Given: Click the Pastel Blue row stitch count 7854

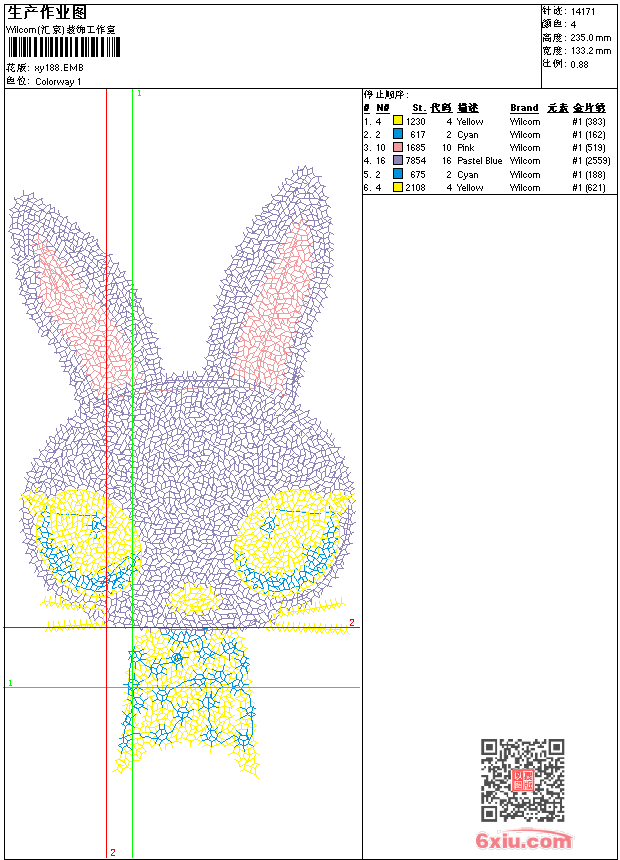Looking at the screenshot, I should [x=415, y=161].
